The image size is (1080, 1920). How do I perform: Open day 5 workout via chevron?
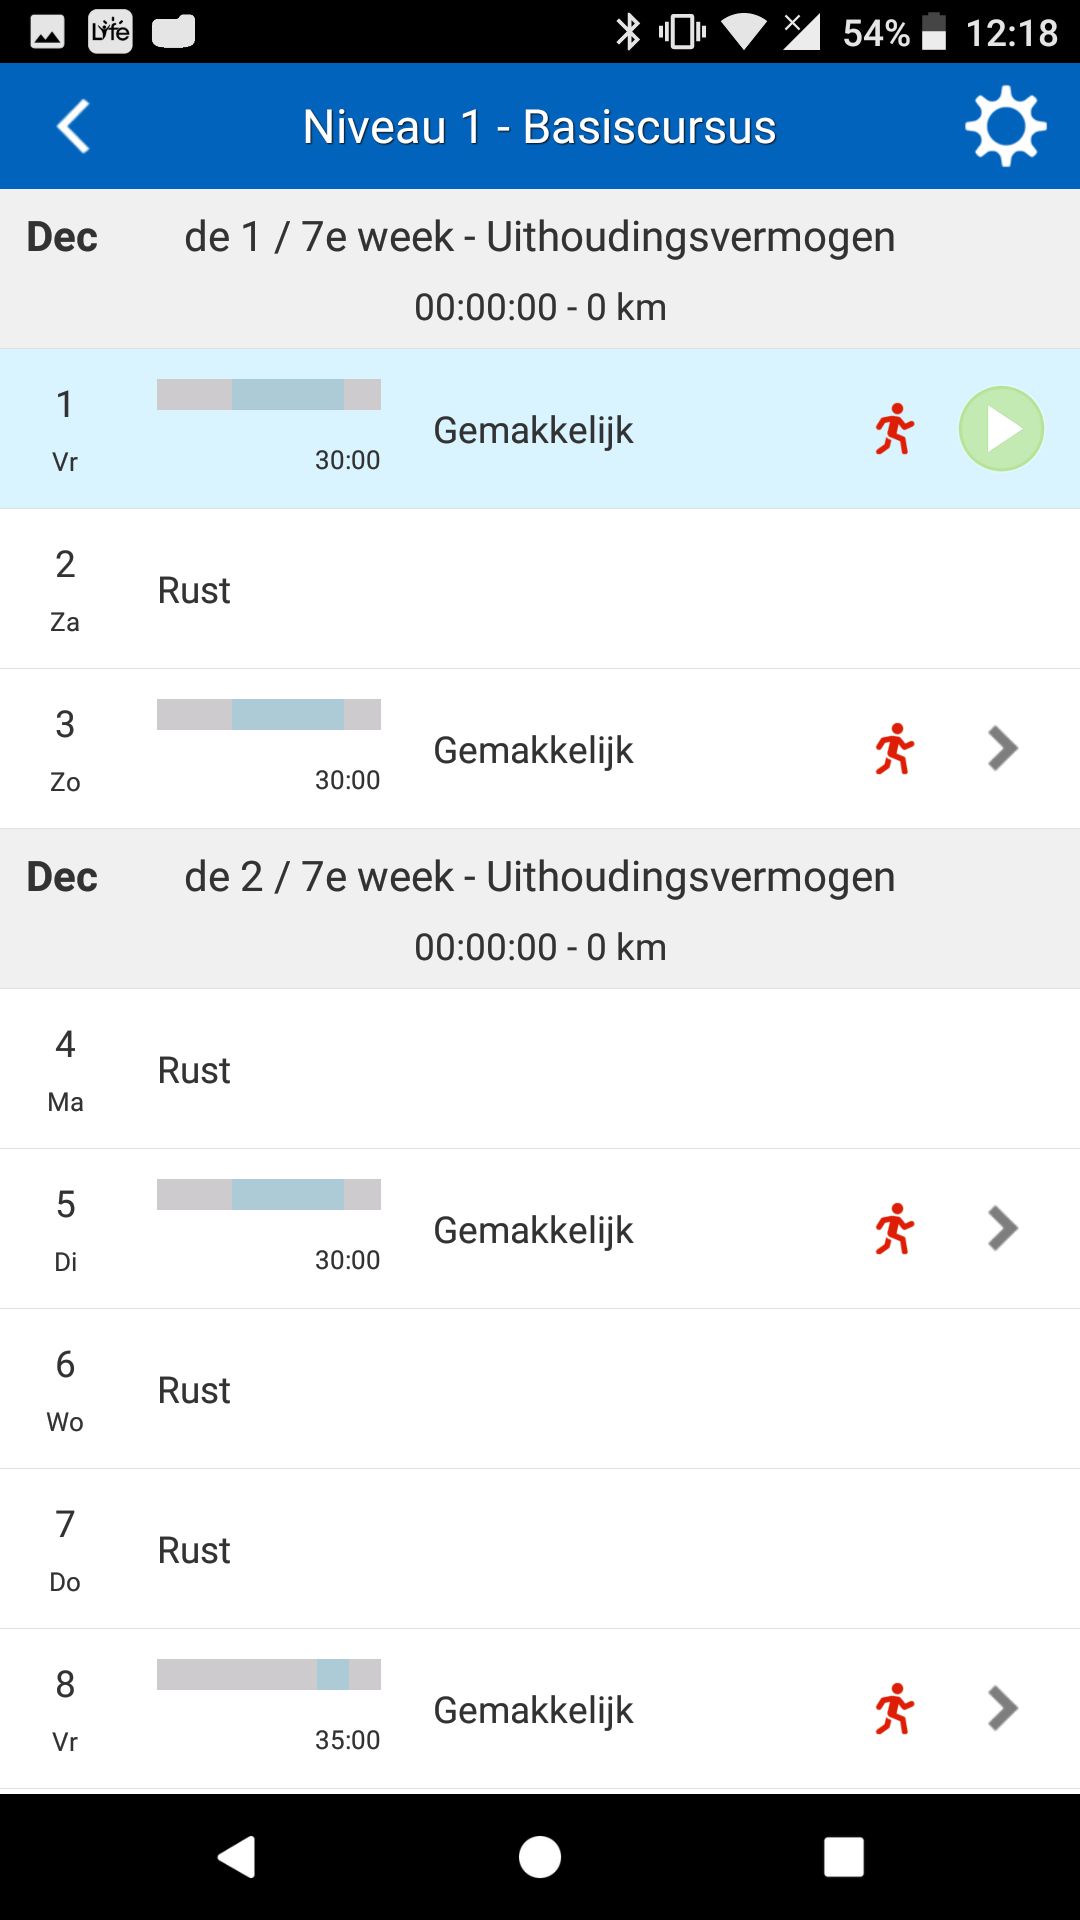(x=1002, y=1229)
